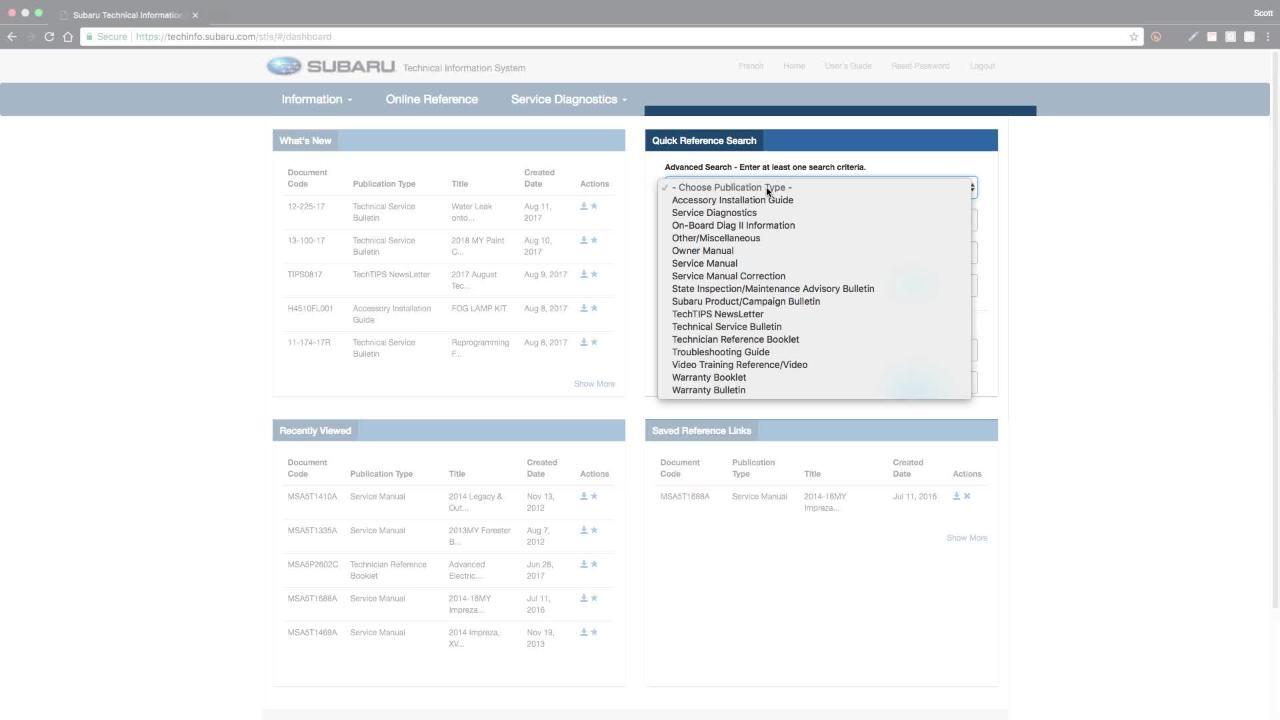Star the 13-100-17 bulletin as favorite
This screenshot has height=720, width=1280.
pos(594,240)
